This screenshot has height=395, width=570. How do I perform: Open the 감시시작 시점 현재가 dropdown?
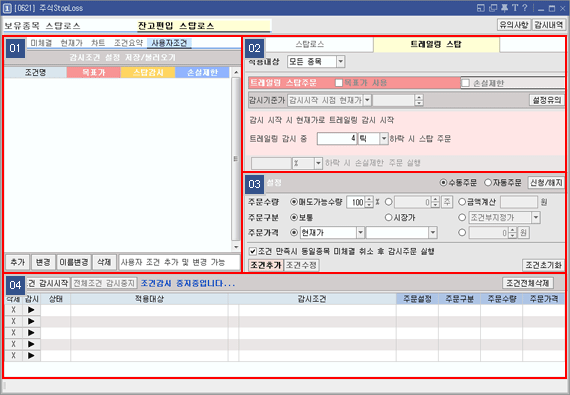pos(368,100)
